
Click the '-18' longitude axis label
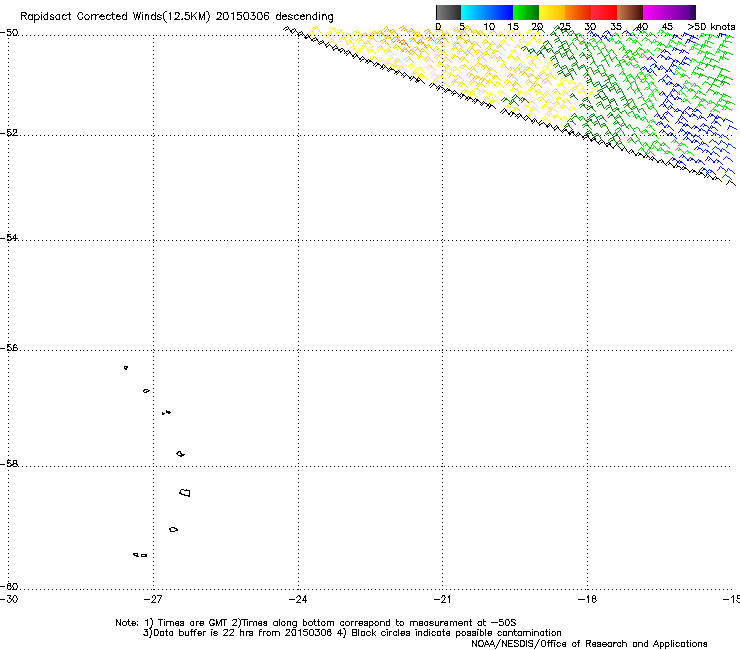588,599
